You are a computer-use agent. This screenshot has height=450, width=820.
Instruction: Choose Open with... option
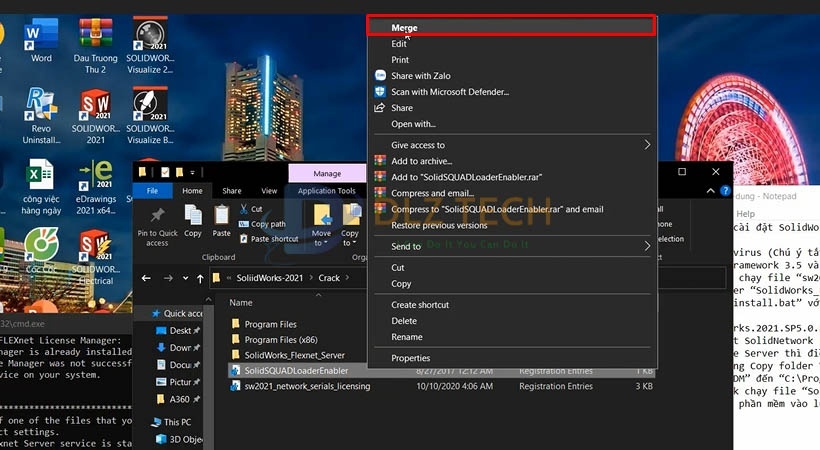[x=511, y=124]
